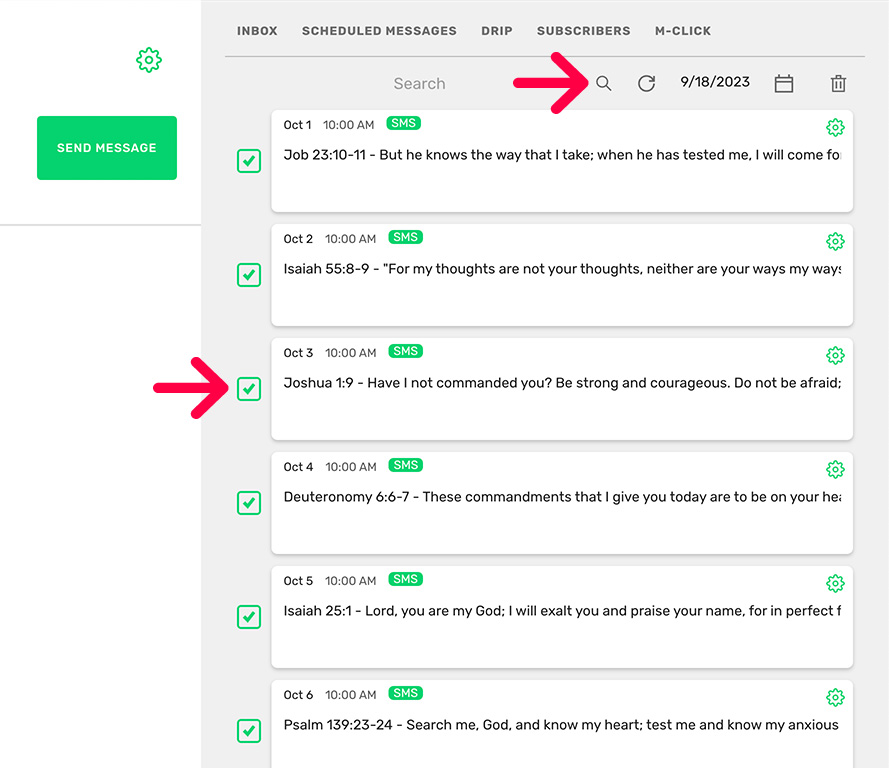The image size is (889, 768).
Task: Open the Scheduled Messages tab
Action: pos(379,31)
